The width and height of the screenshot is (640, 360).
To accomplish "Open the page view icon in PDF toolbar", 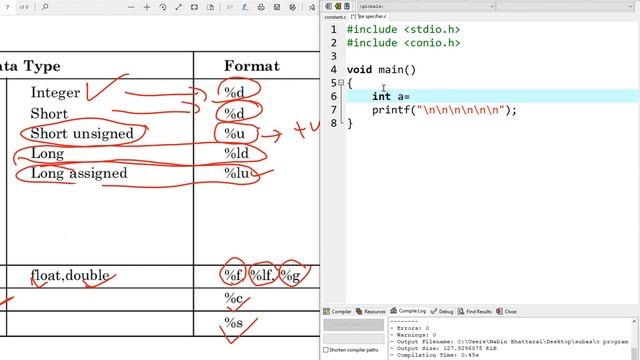I will coord(210,7).
